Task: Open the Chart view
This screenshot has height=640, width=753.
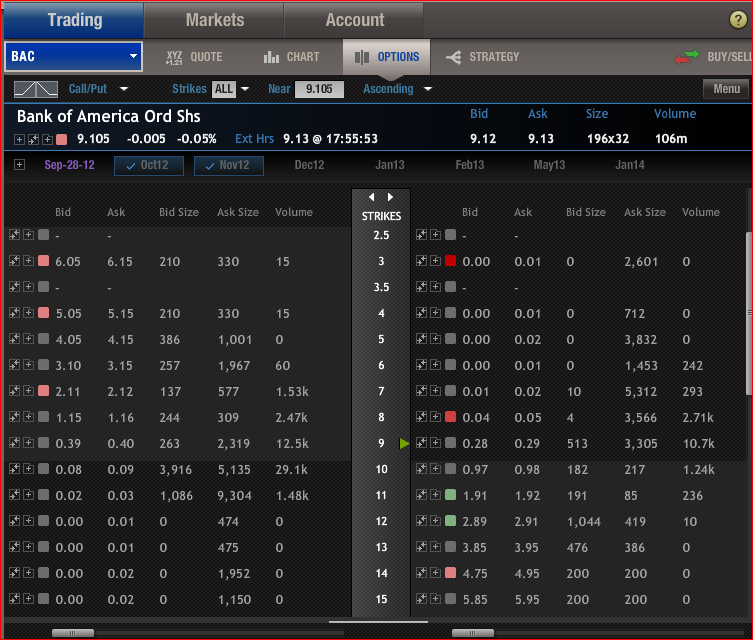Action: [x=291, y=57]
